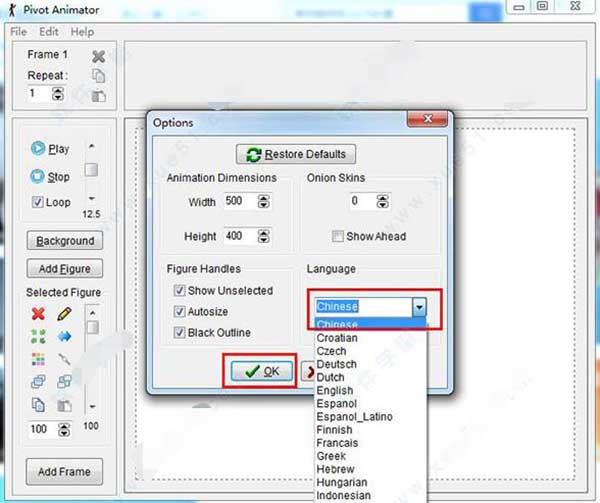Screen dimensions: 600x503
Task: Flip the figure with the blue arrow icon
Action: pos(64,336)
